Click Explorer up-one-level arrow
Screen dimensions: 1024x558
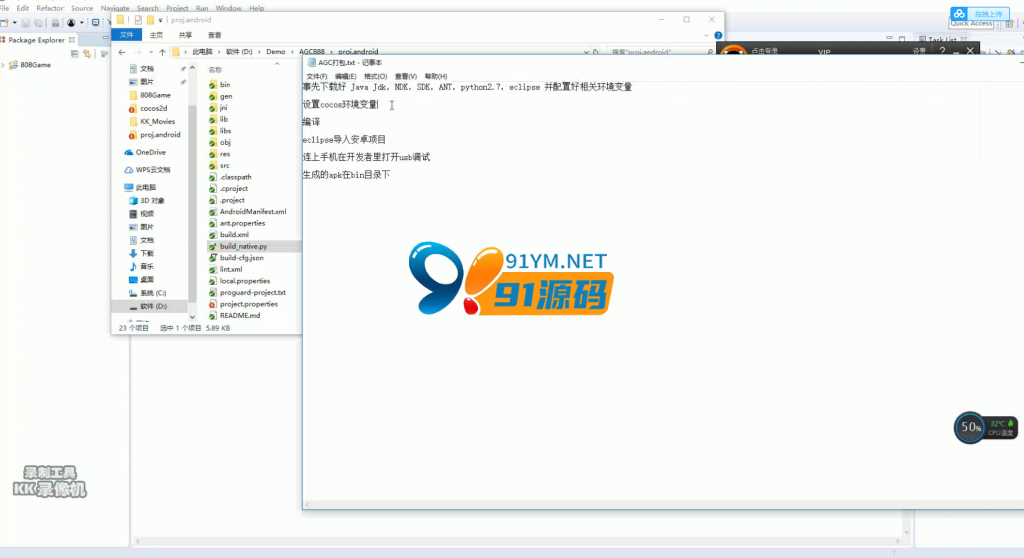162,52
